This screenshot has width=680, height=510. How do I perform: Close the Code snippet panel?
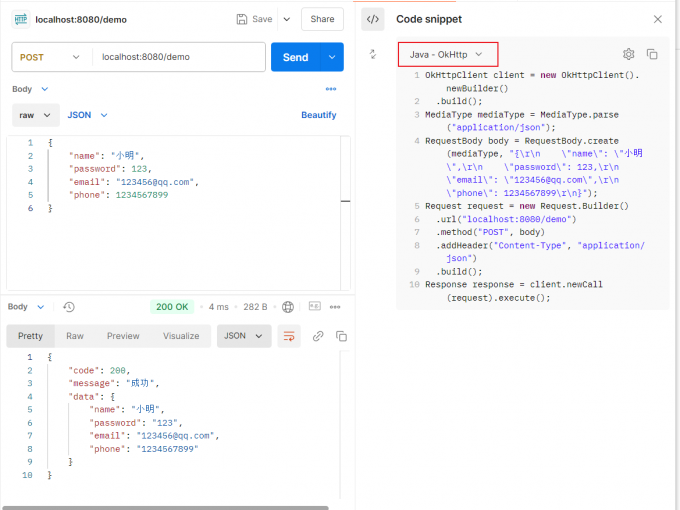coord(658,19)
